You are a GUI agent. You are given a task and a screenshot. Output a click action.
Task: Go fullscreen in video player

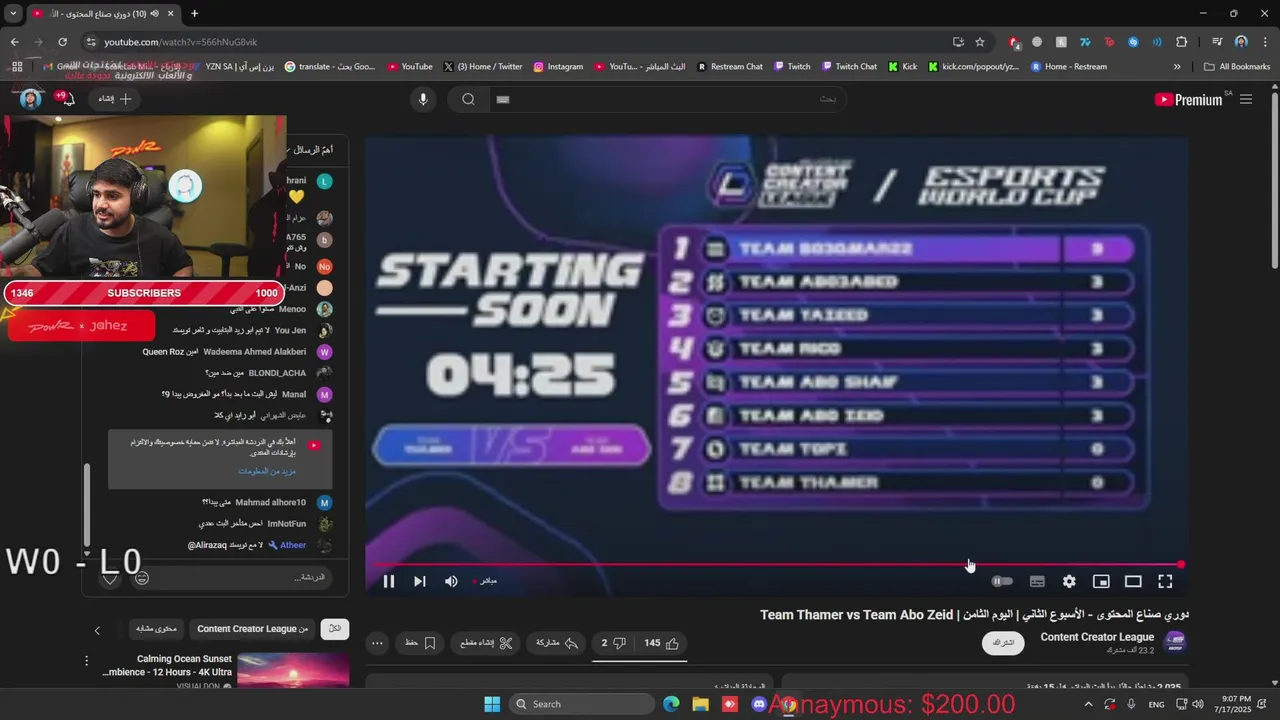[x=1165, y=581]
